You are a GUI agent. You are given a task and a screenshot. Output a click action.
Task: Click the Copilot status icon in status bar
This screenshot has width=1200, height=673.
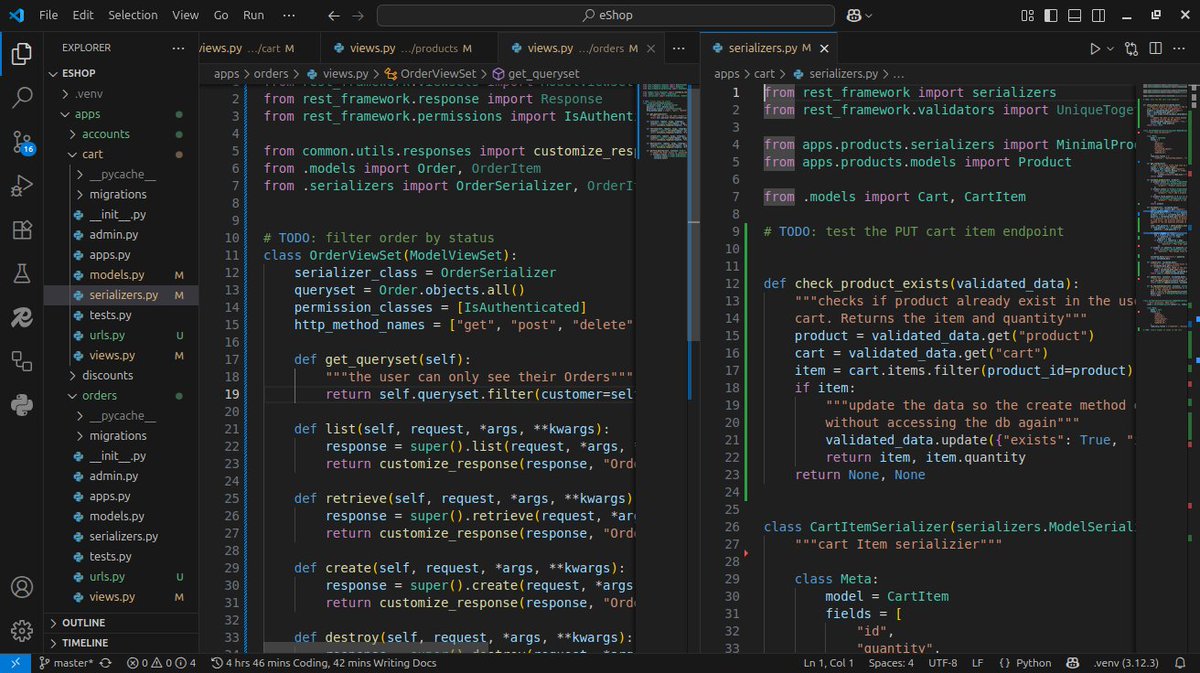pyautogui.click(x=1071, y=663)
